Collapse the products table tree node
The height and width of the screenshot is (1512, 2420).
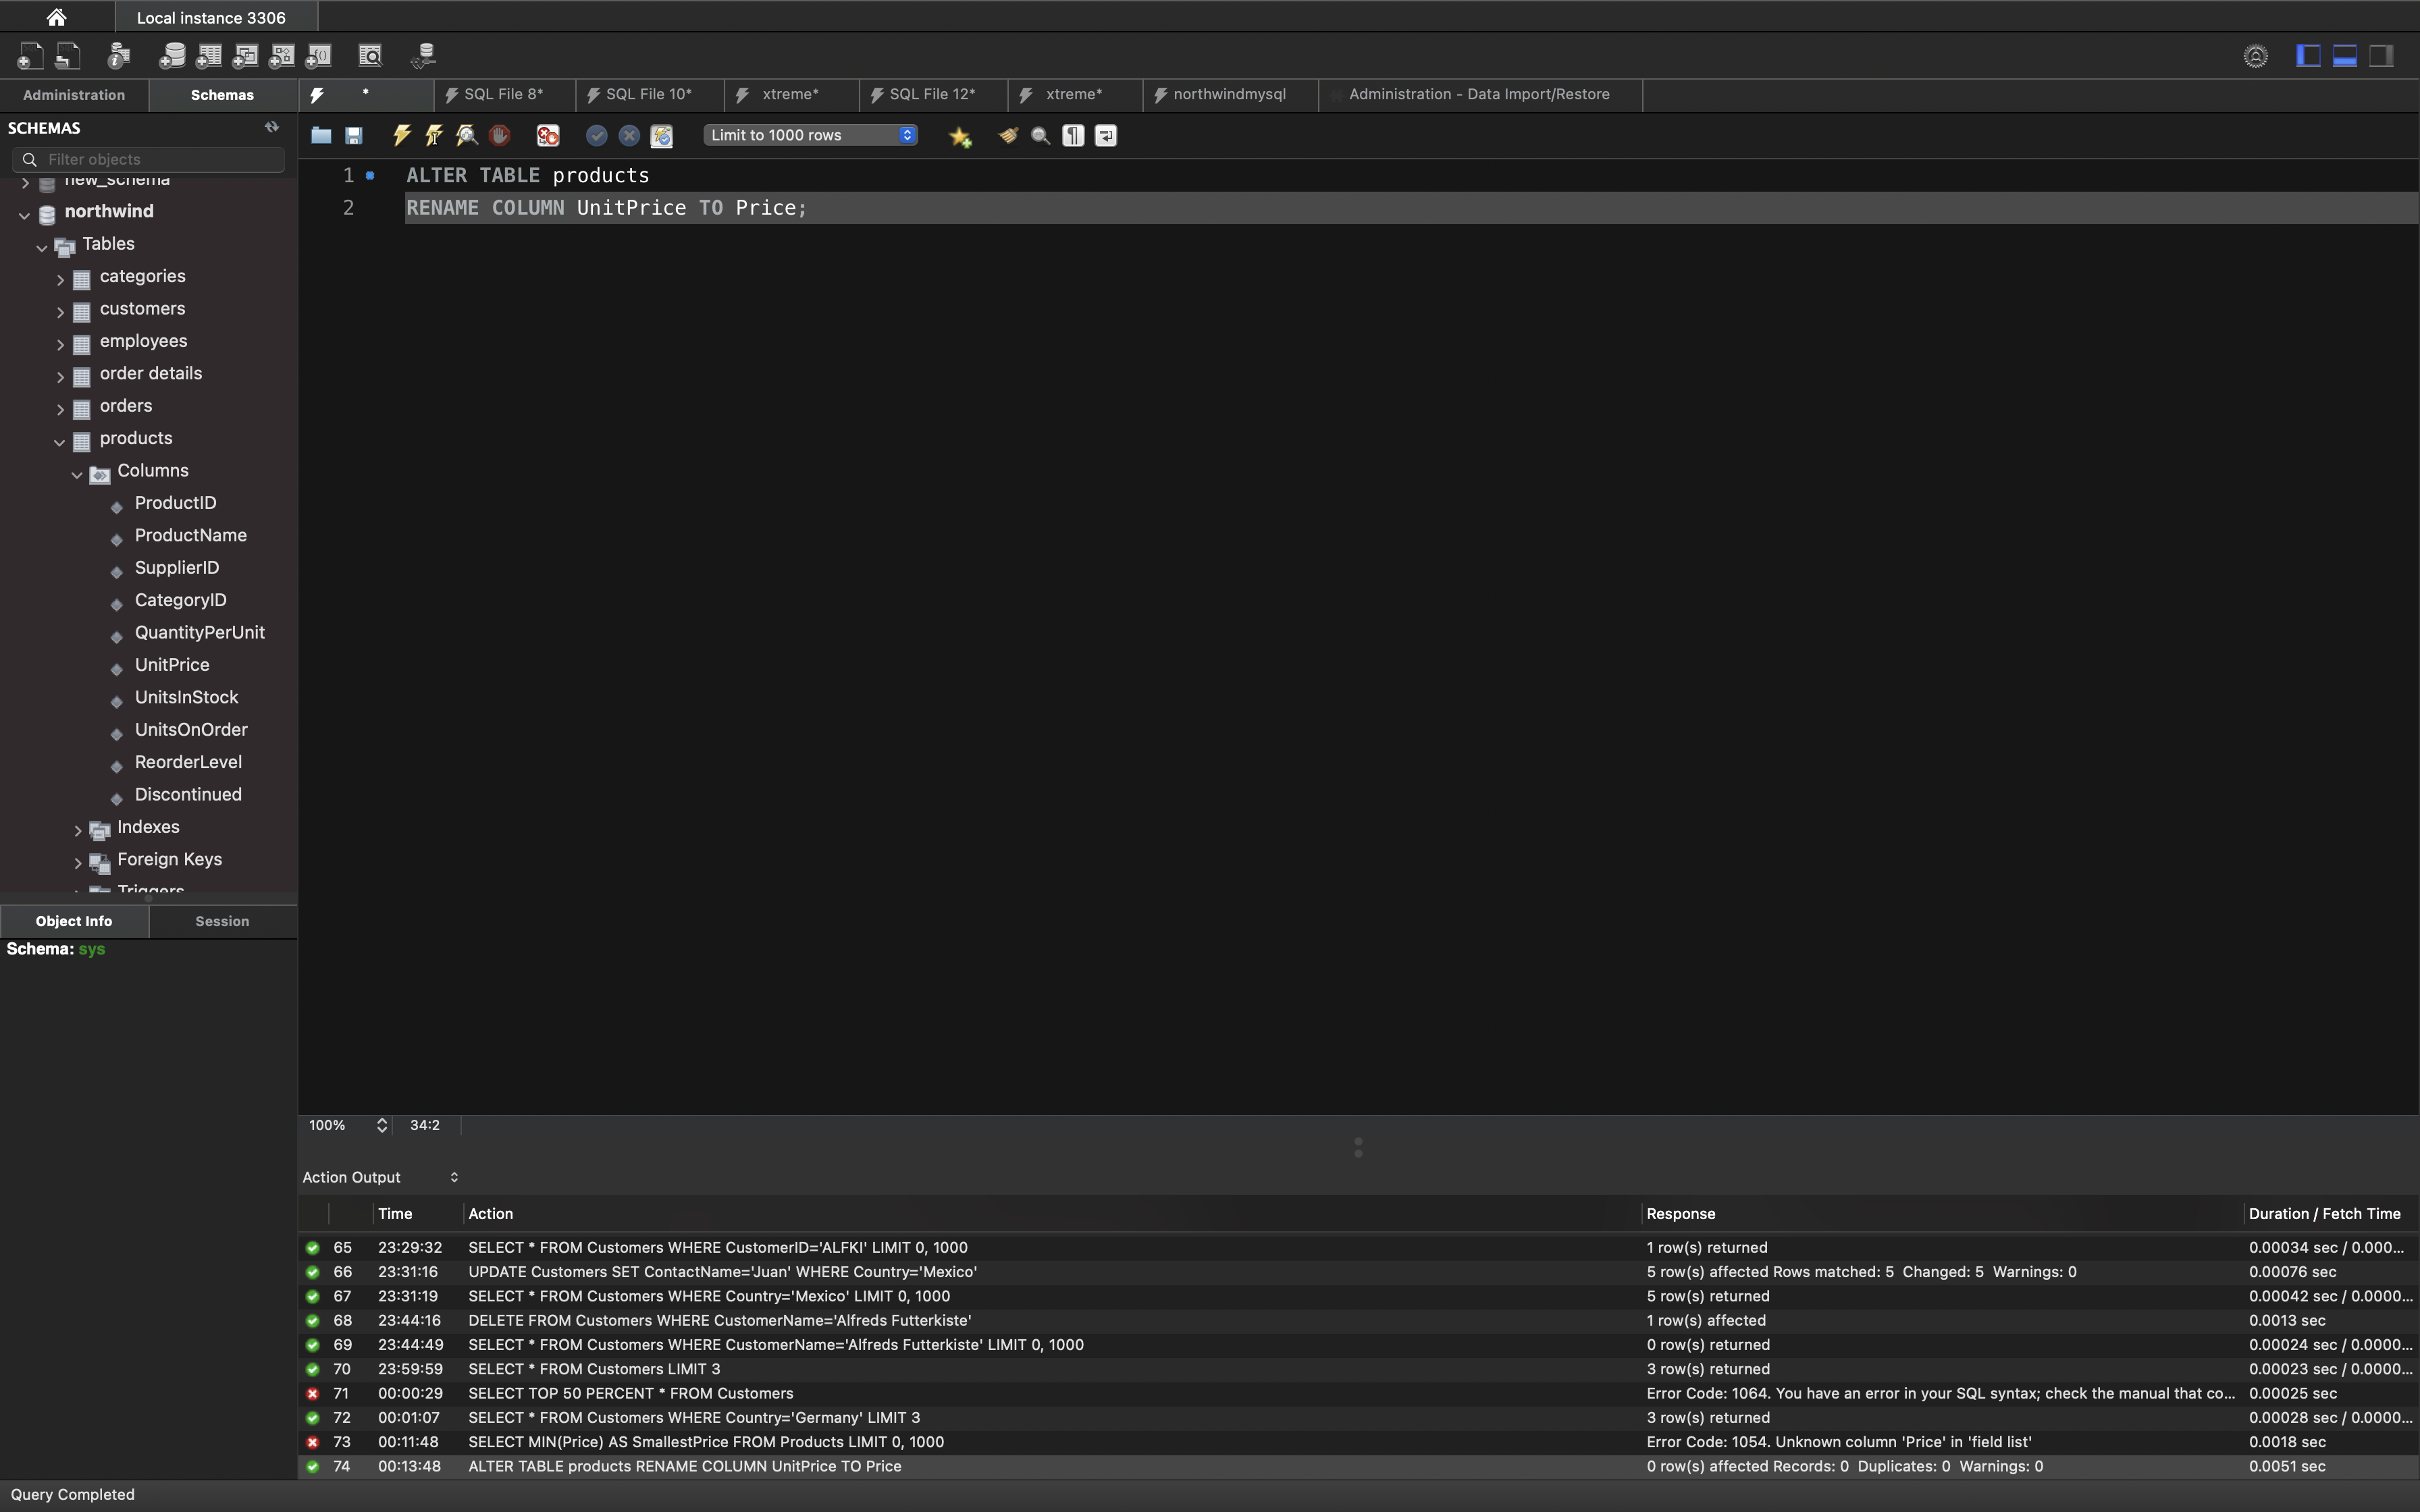60,441
